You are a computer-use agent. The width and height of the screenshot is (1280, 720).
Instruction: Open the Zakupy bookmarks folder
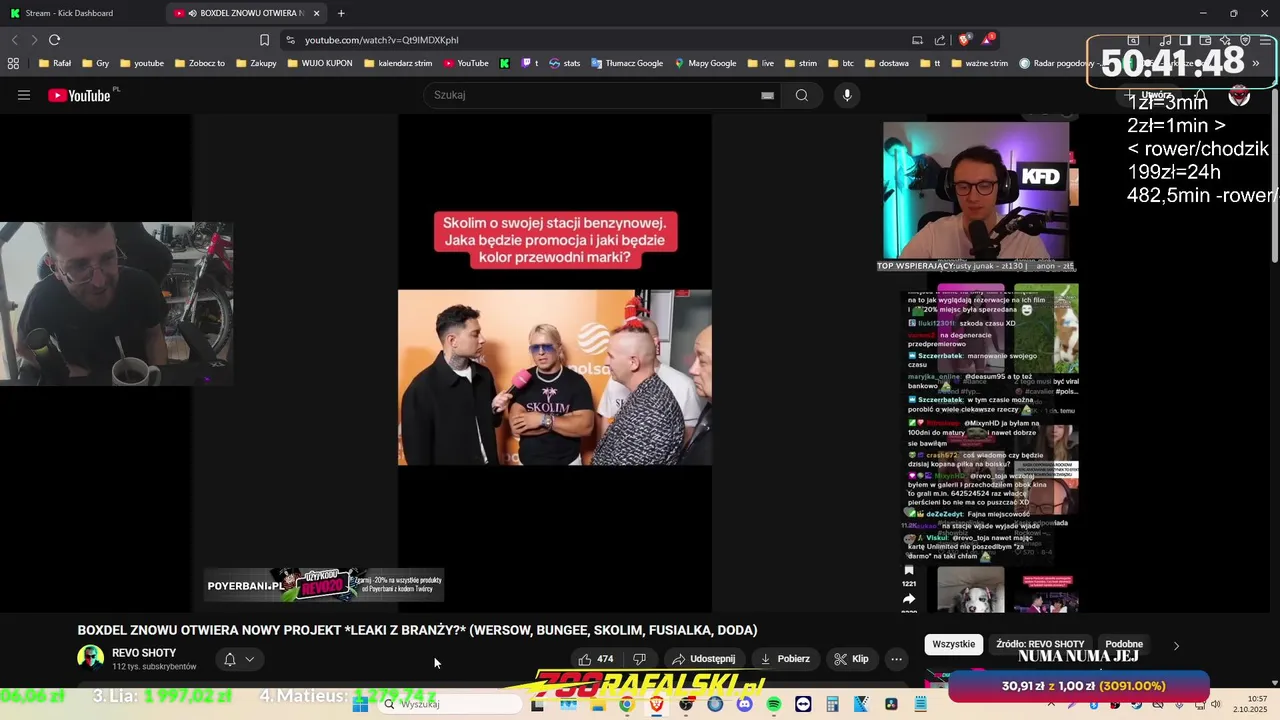click(255, 63)
